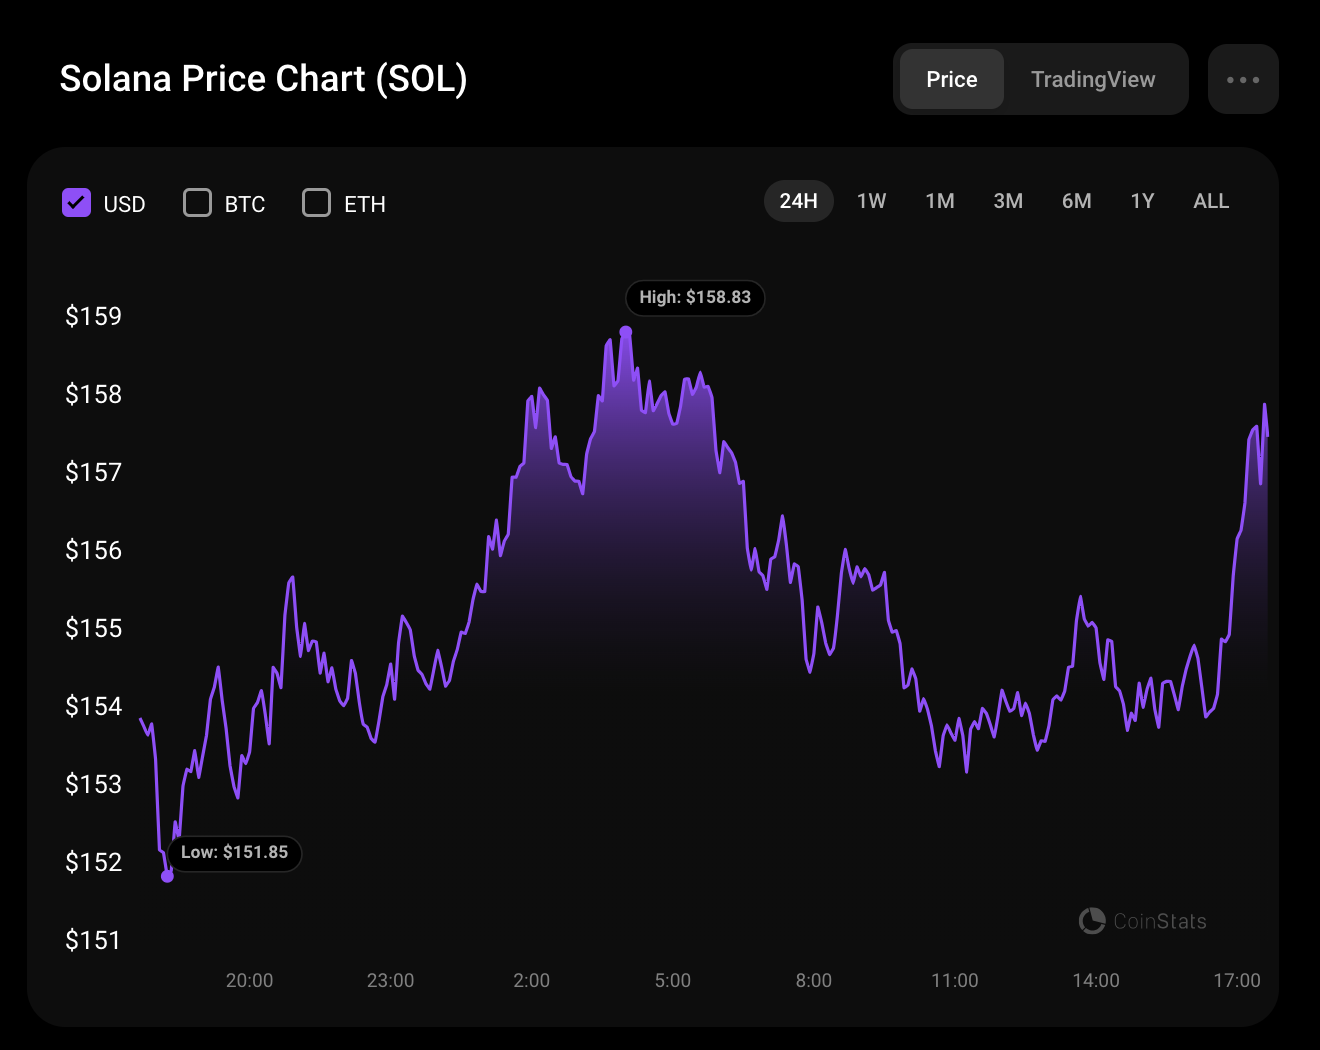Screen dimensions: 1320x1050
Task: Click the 17:00 time axis label
Action: tap(1237, 980)
